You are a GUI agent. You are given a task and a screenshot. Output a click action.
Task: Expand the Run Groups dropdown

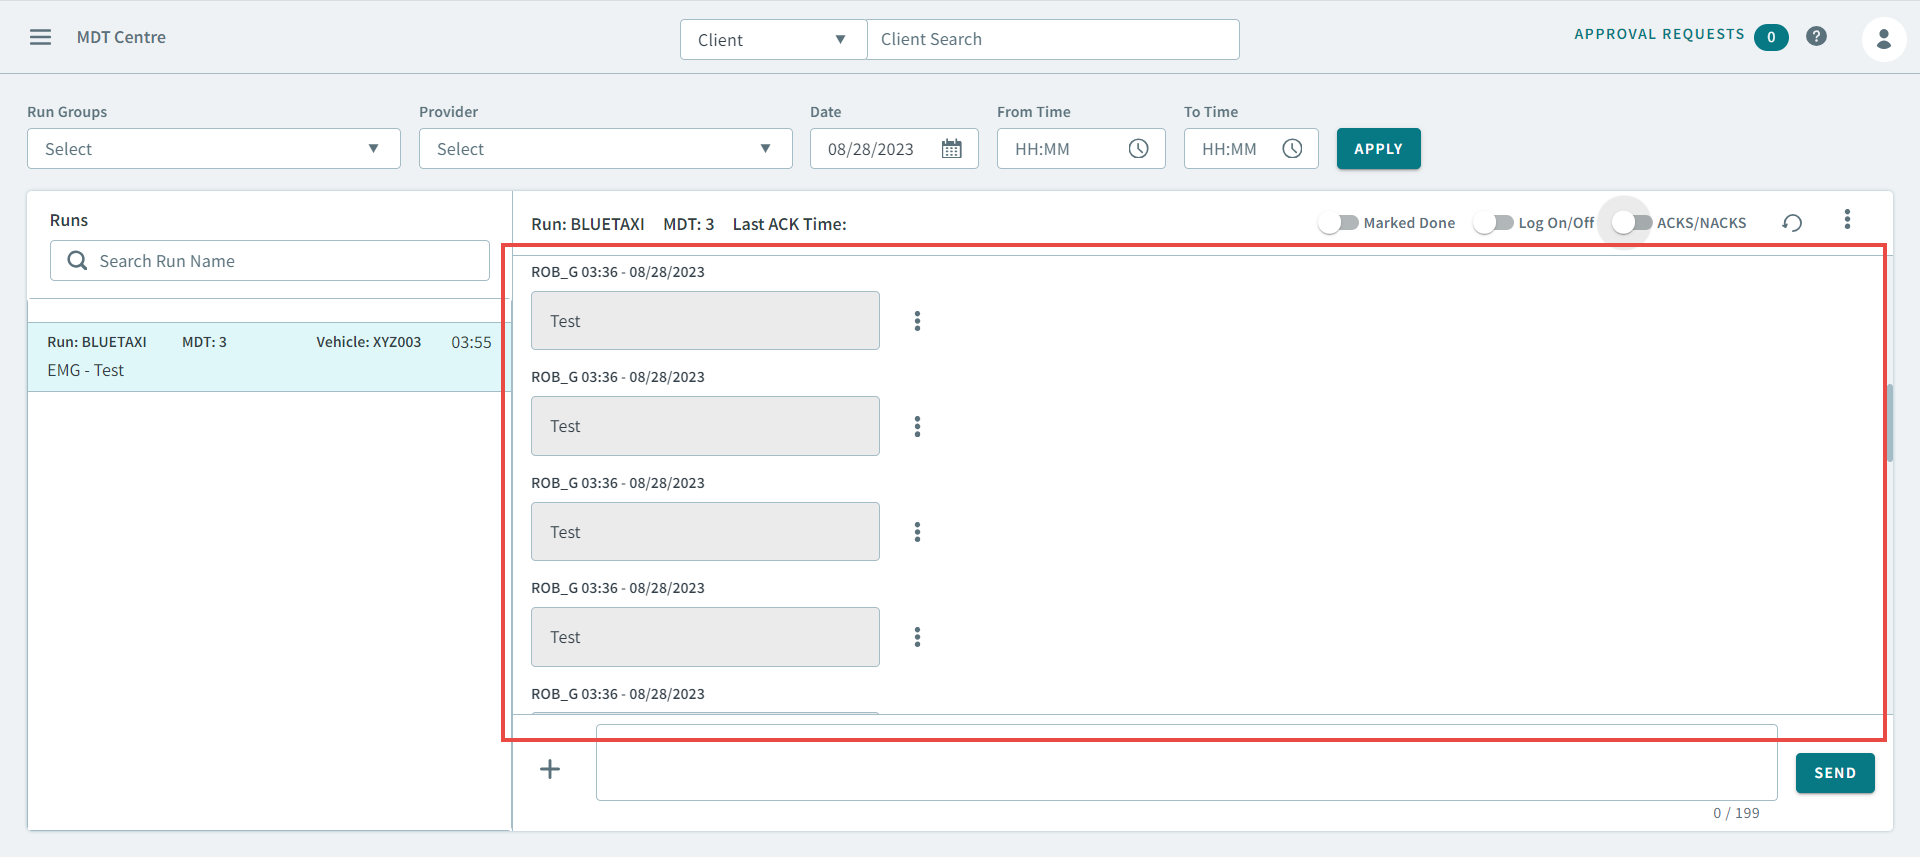pyautogui.click(x=213, y=149)
